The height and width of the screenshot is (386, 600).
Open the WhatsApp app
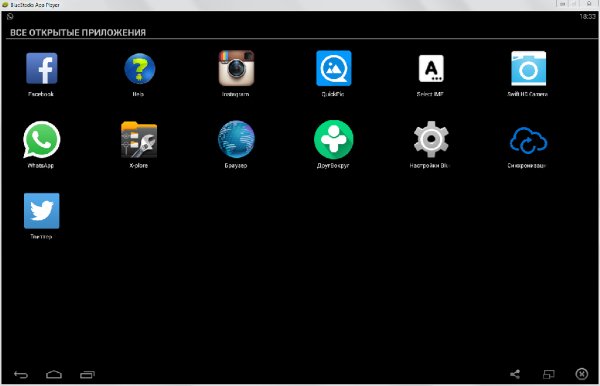tap(41, 139)
